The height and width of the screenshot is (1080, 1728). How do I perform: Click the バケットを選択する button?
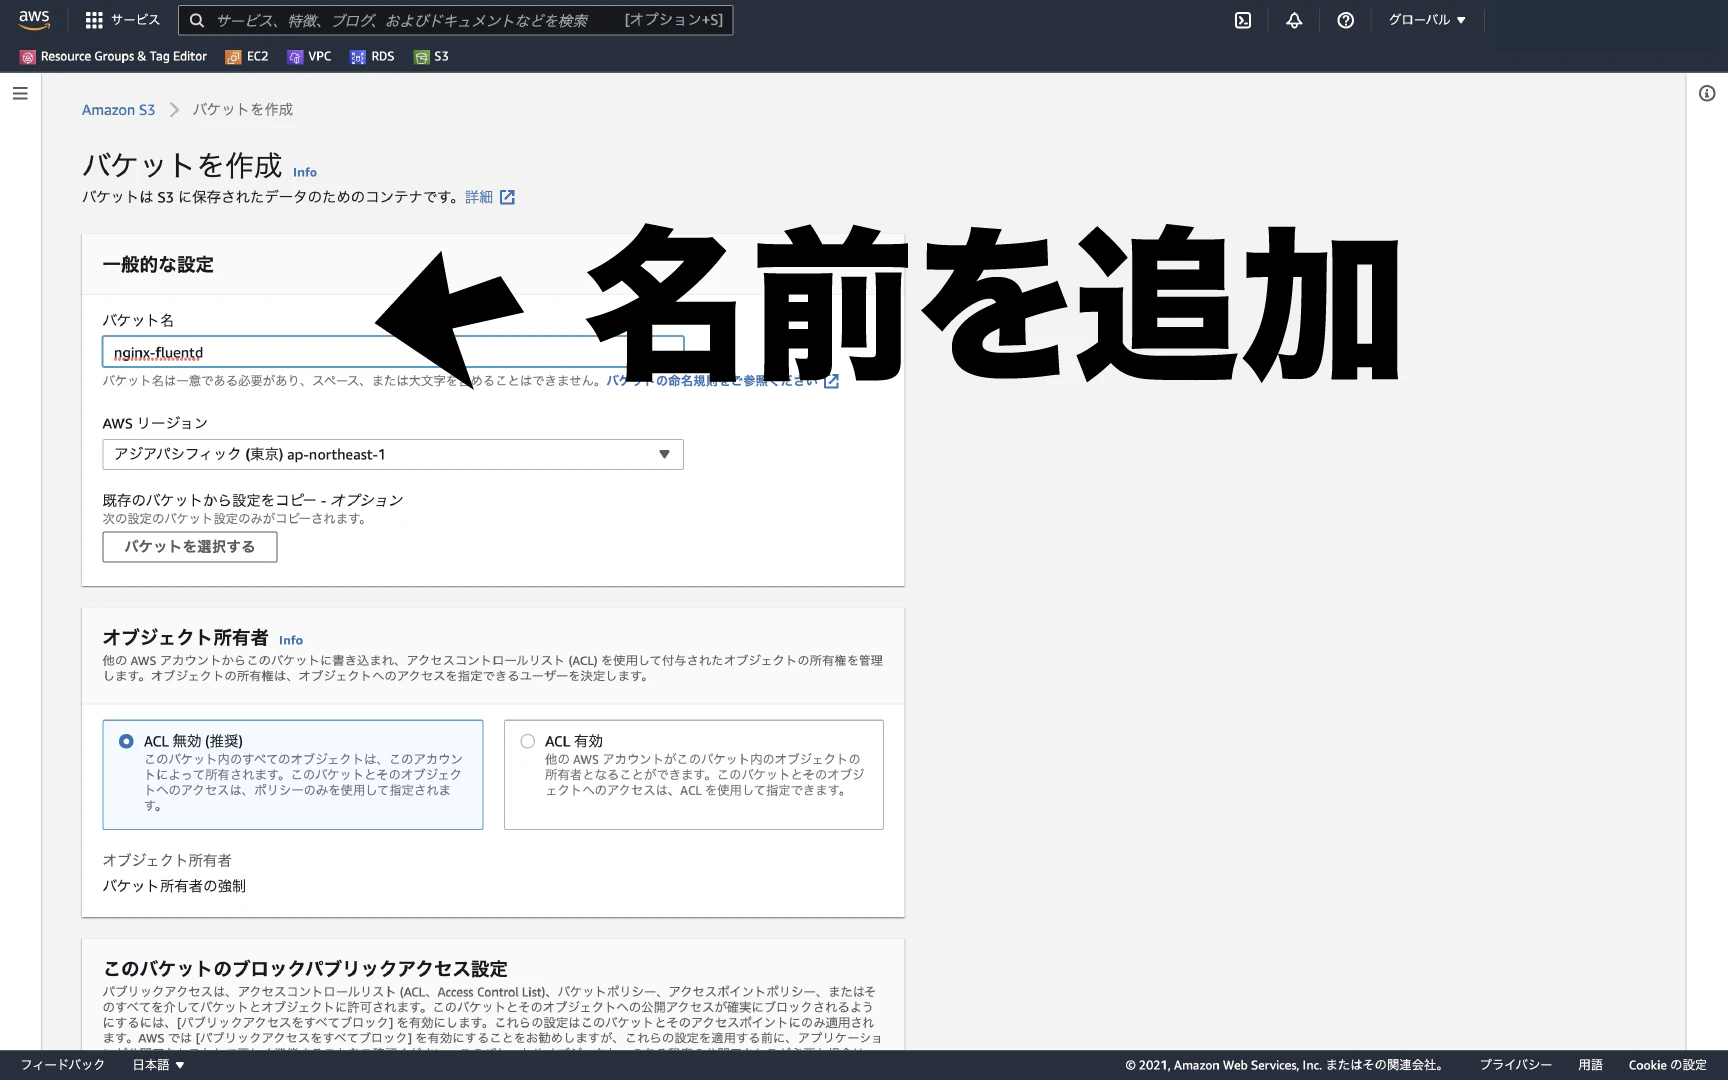coord(190,547)
